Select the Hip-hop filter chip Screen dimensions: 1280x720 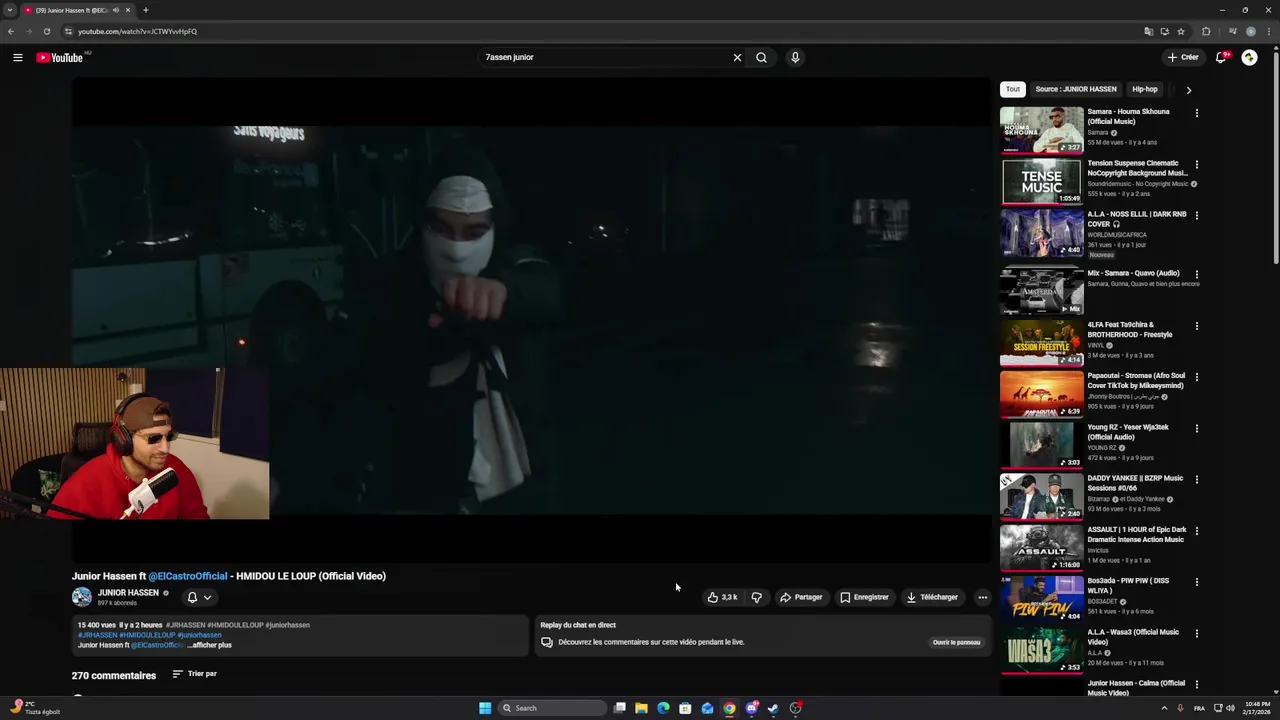[x=1144, y=89]
